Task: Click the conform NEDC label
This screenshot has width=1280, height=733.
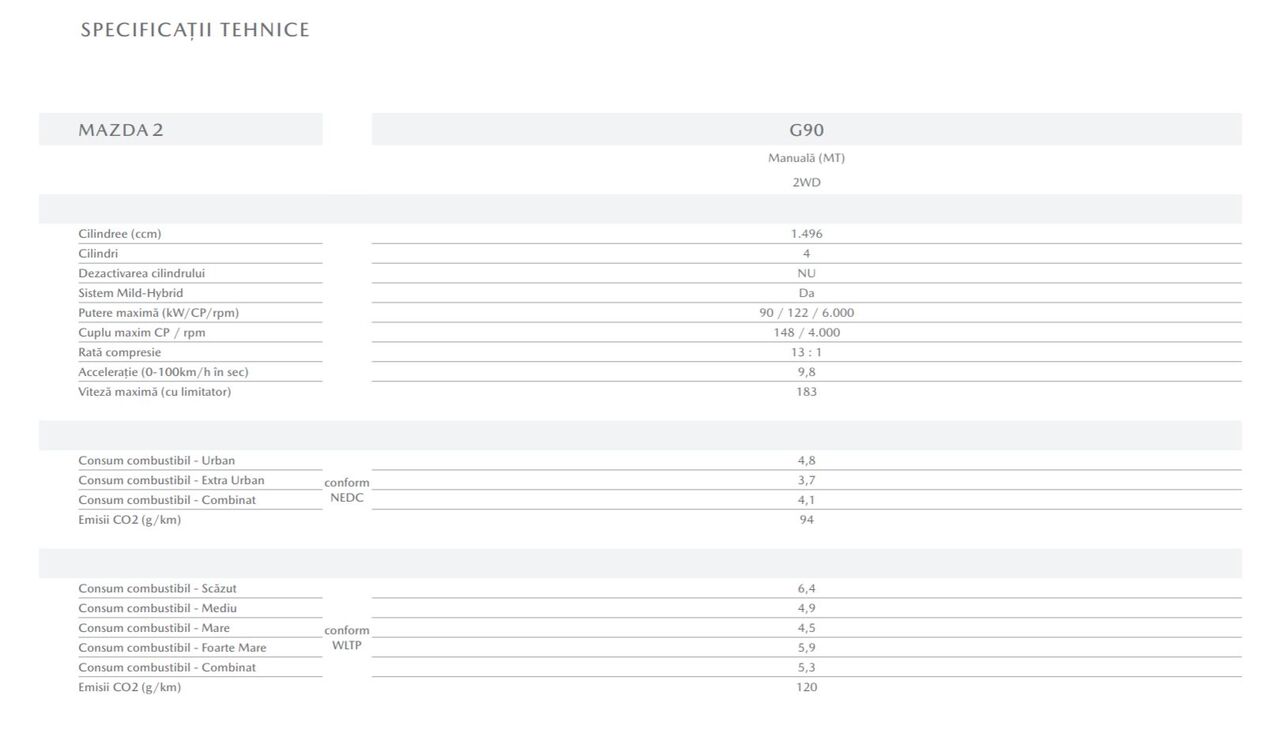Action: [347, 490]
